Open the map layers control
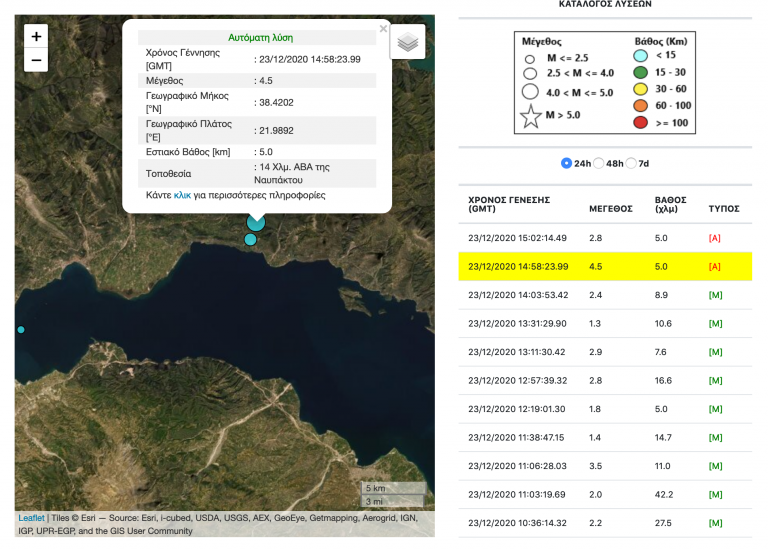Image resolution: width=768 pixels, height=551 pixels. pyautogui.click(x=408, y=42)
